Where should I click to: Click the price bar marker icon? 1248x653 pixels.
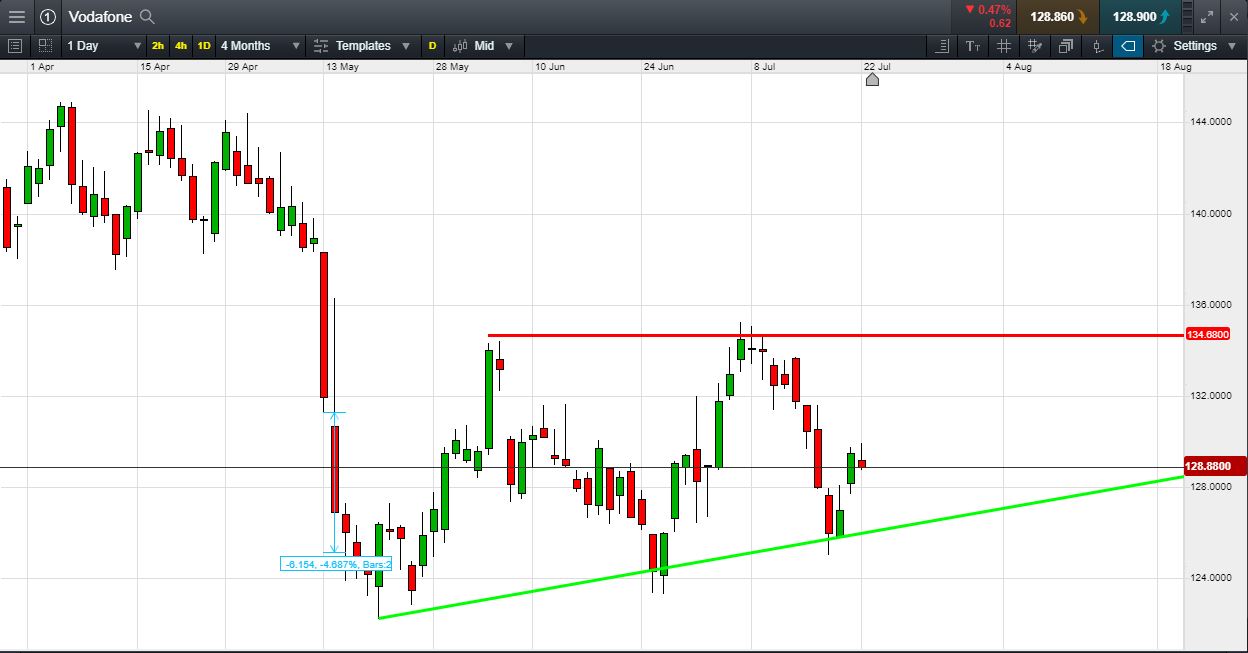coord(1097,46)
